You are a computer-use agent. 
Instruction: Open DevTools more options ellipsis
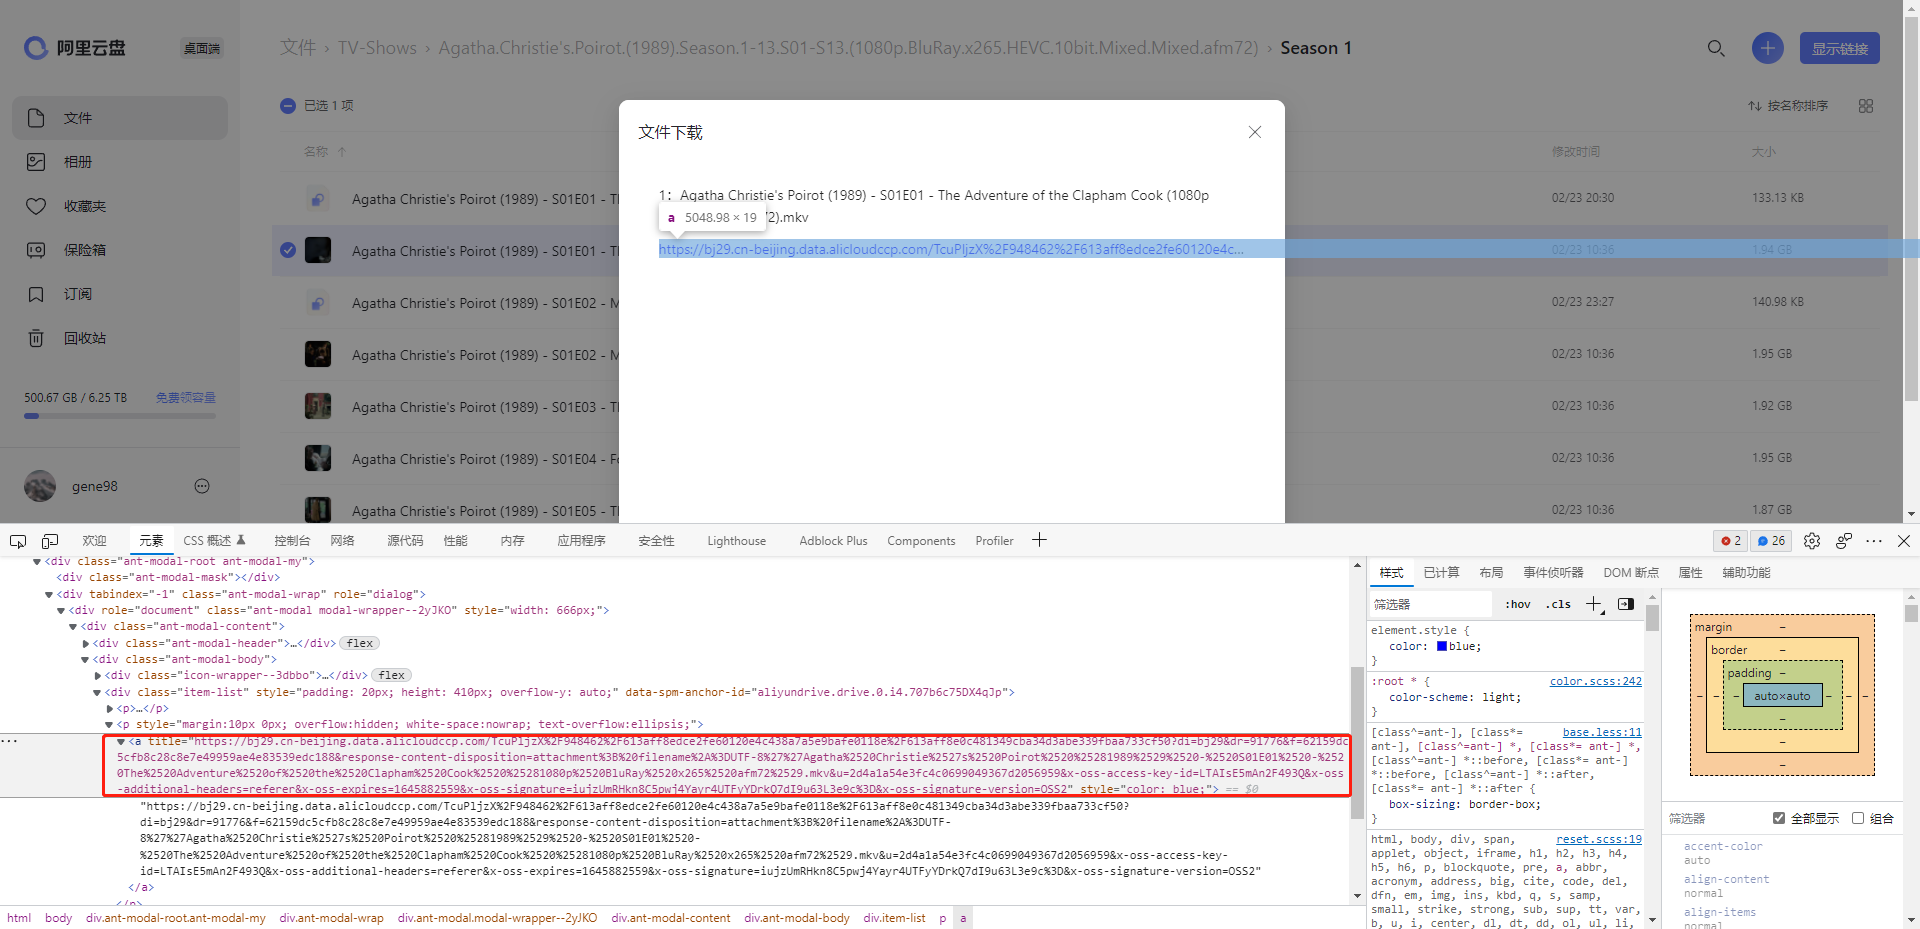1874,541
